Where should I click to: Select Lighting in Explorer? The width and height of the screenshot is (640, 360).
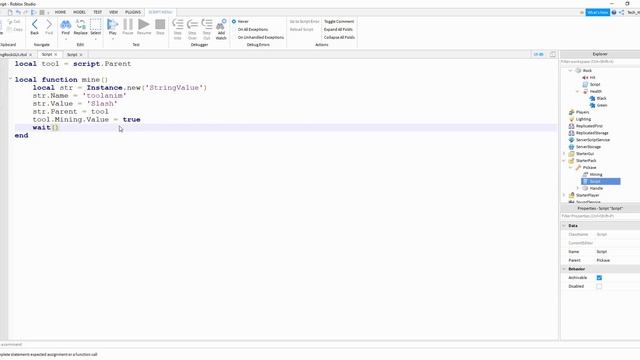click(580, 119)
